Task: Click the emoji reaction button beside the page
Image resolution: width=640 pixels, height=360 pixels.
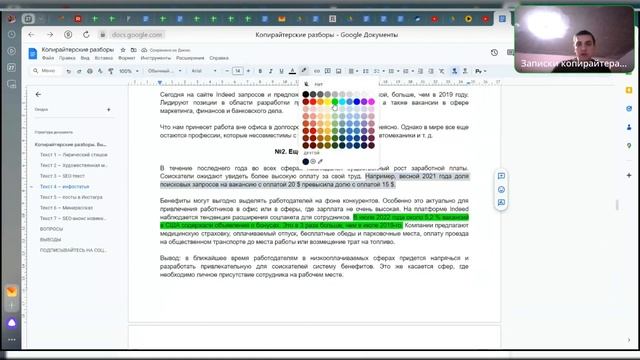Action: point(501,189)
